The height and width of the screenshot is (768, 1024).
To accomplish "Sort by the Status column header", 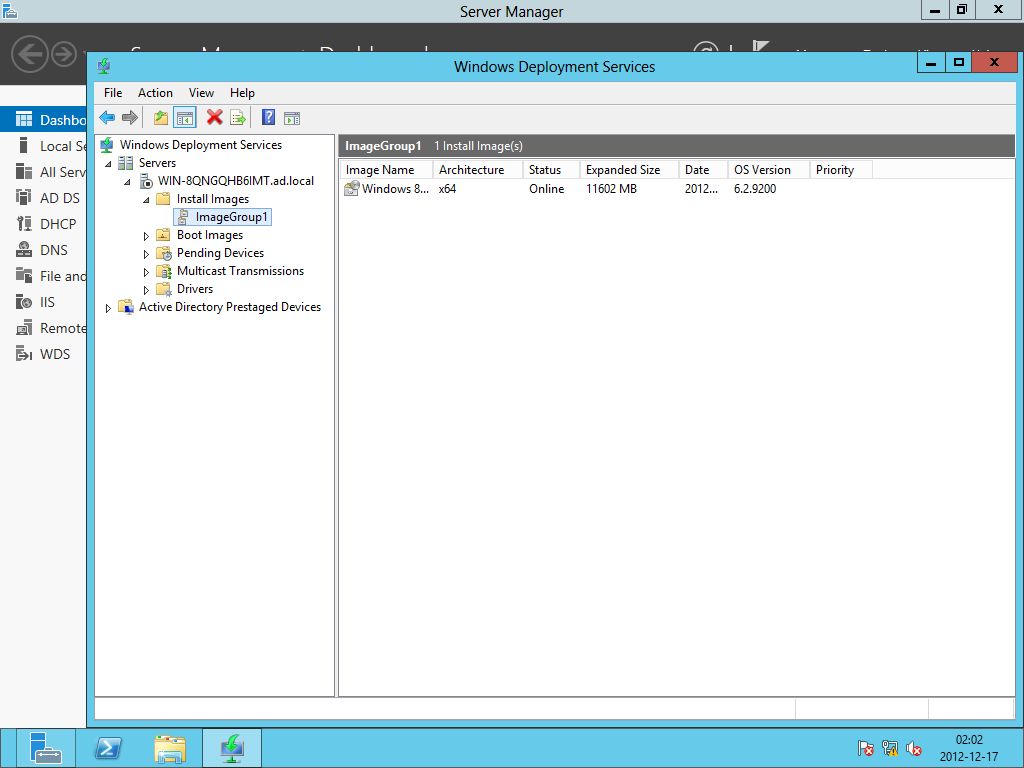I will coord(551,170).
